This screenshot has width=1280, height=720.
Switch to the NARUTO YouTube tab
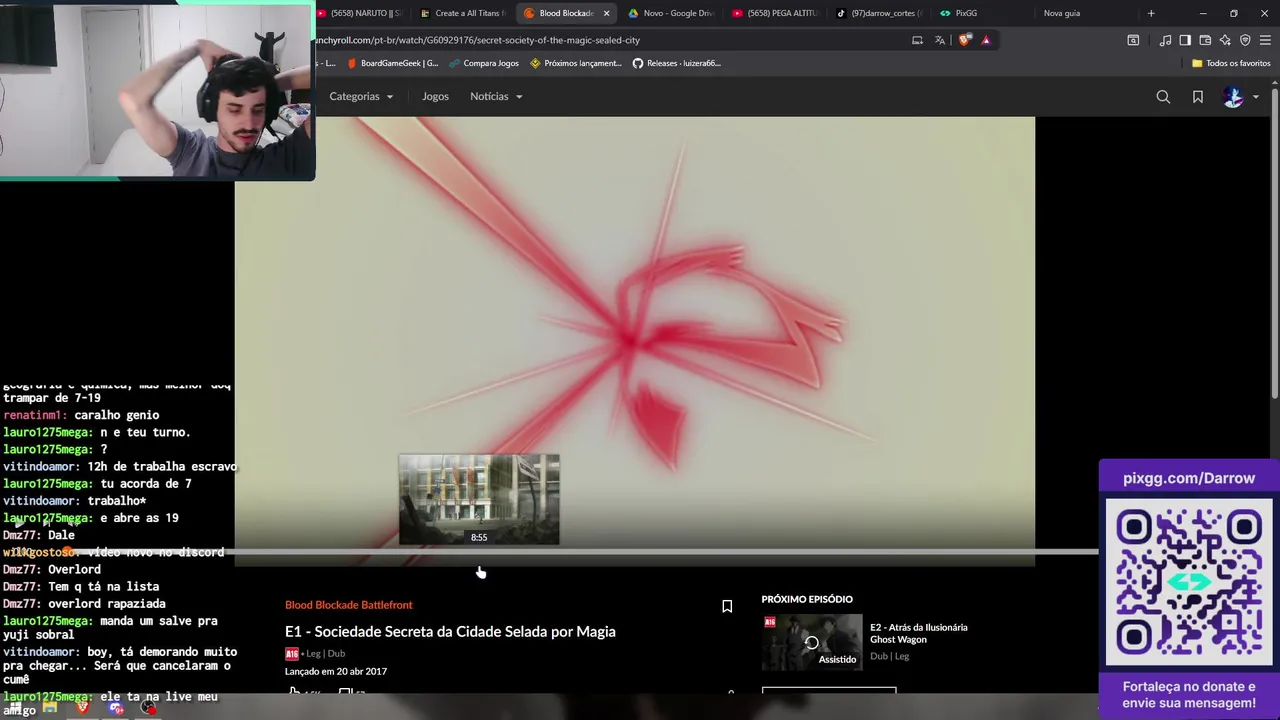point(360,13)
